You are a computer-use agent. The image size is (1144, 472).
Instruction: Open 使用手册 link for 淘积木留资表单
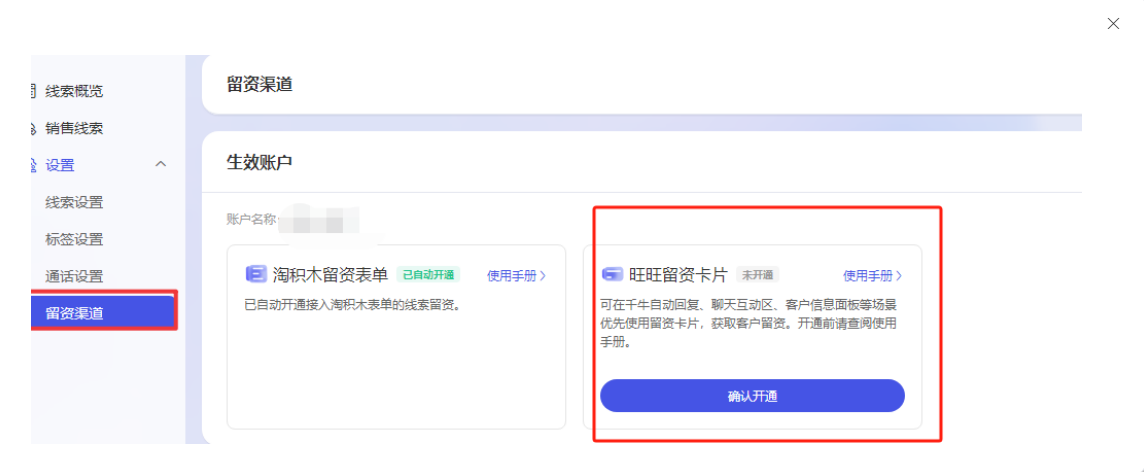(517, 275)
